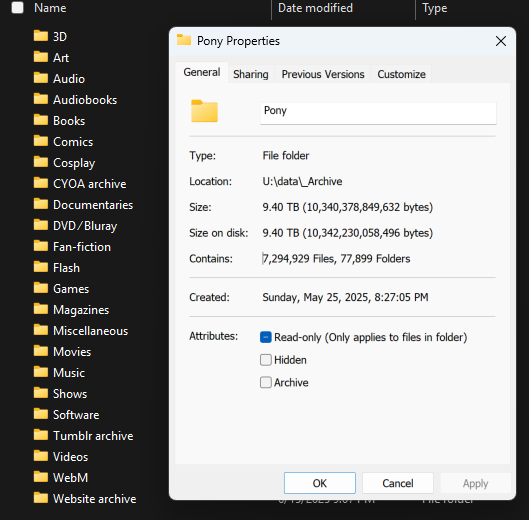Click the Miscellaneous folder name text
The height and width of the screenshot is (520, 529).
90,331
